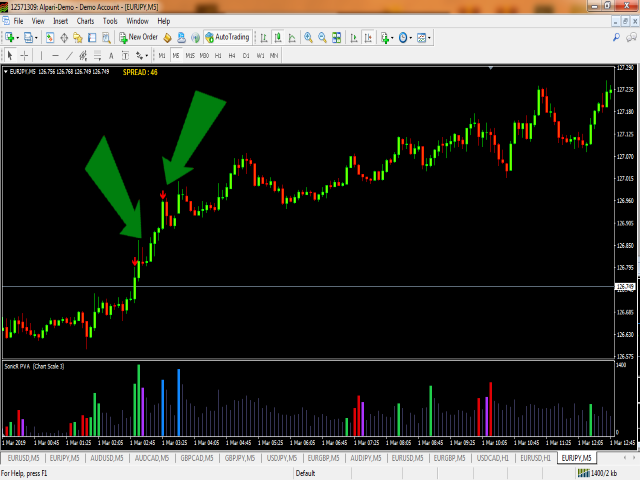Click the Templates toolbar icon
Viewport: 640px width, 480px height.
[x=421, y=38]
